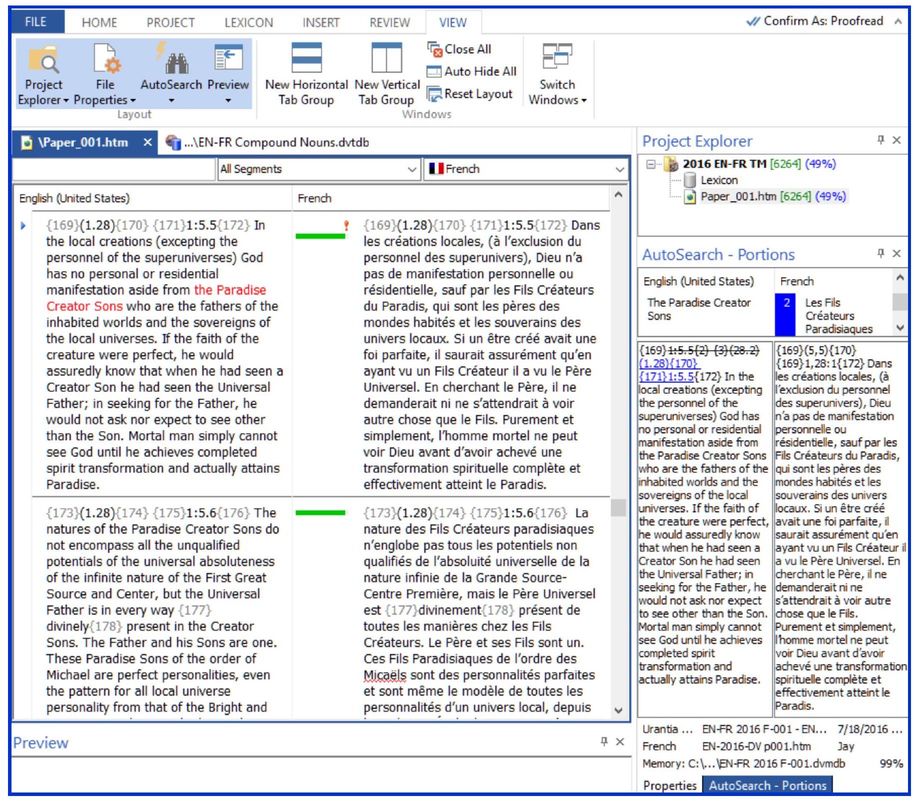Open the EN-FR Compound Nouns.dvtdb tab
The image size is (914, 801).
tap(268, 143)
